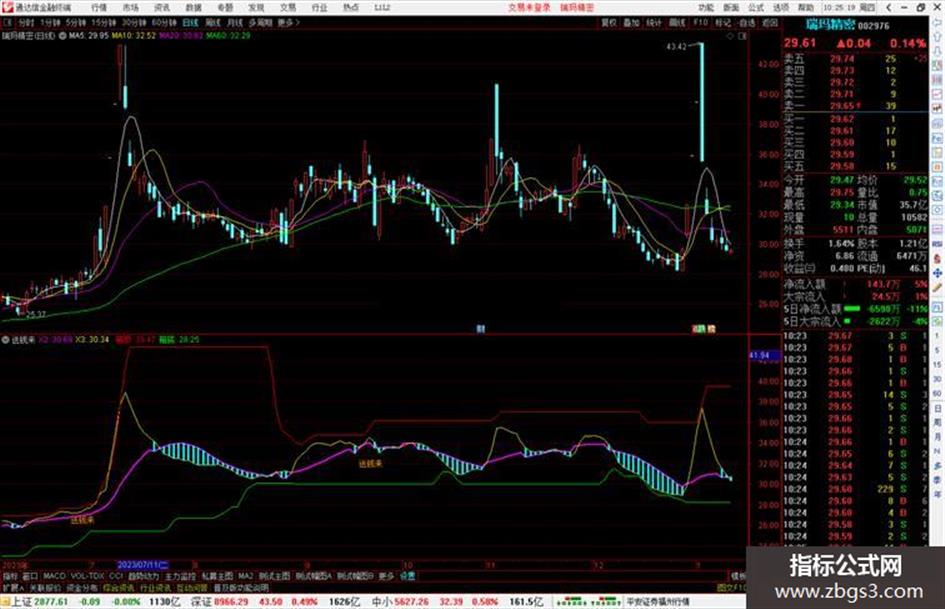
Task: Click the square layout icon at chart top-right
Action: pyautogui.click(x=742, y=36)
